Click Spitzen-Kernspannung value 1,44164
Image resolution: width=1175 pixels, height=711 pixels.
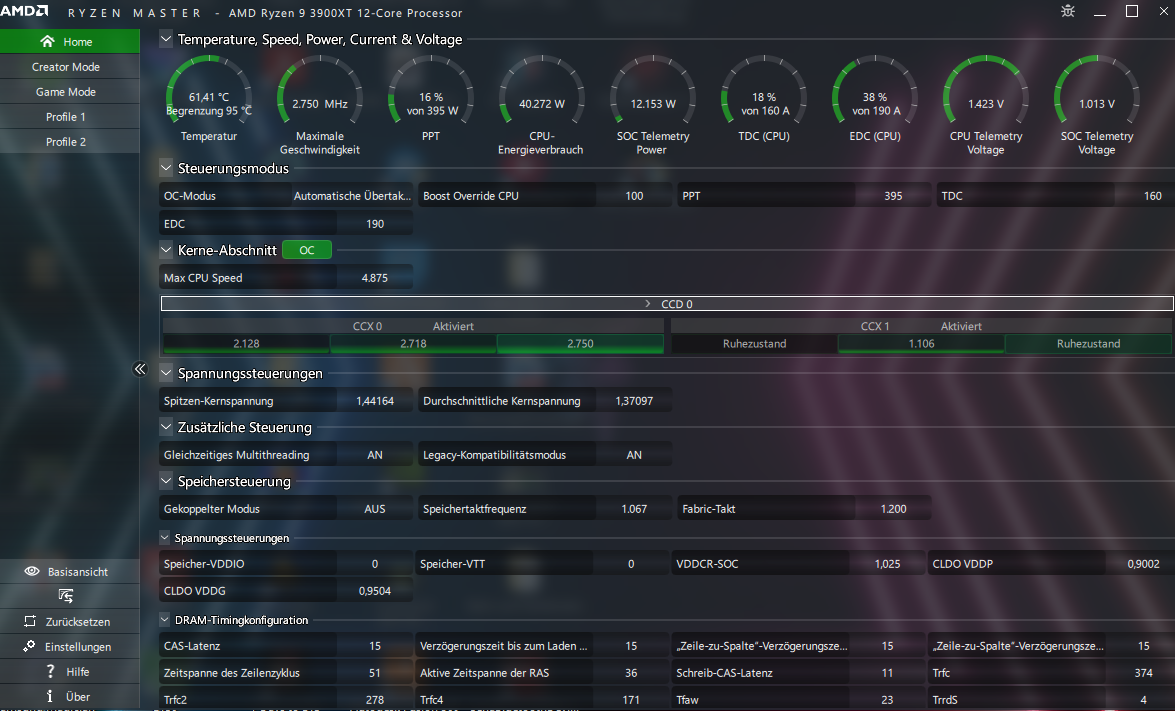(x=375, y=401)
